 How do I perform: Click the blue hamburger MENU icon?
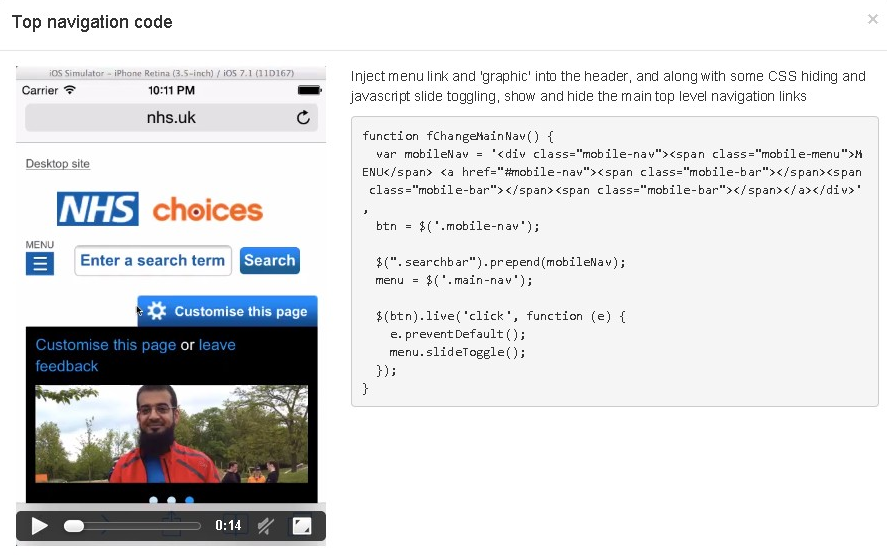[x=40, y=263]
